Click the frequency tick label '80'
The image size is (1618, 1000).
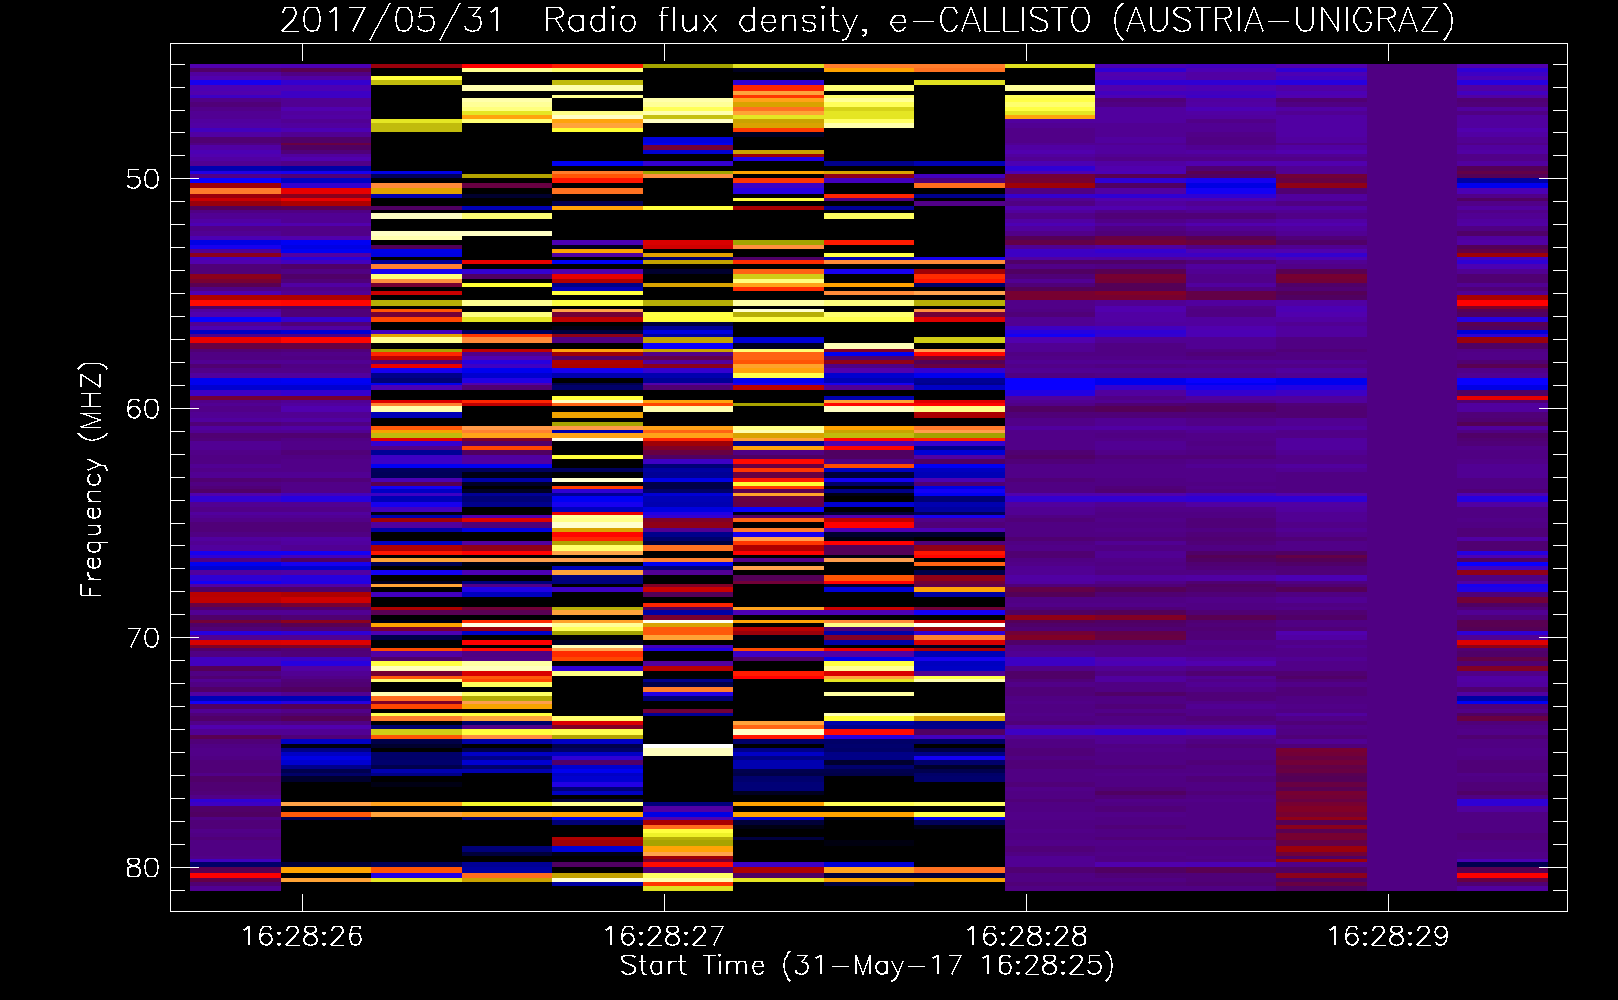pyautogui.click(x=143, y=868)
